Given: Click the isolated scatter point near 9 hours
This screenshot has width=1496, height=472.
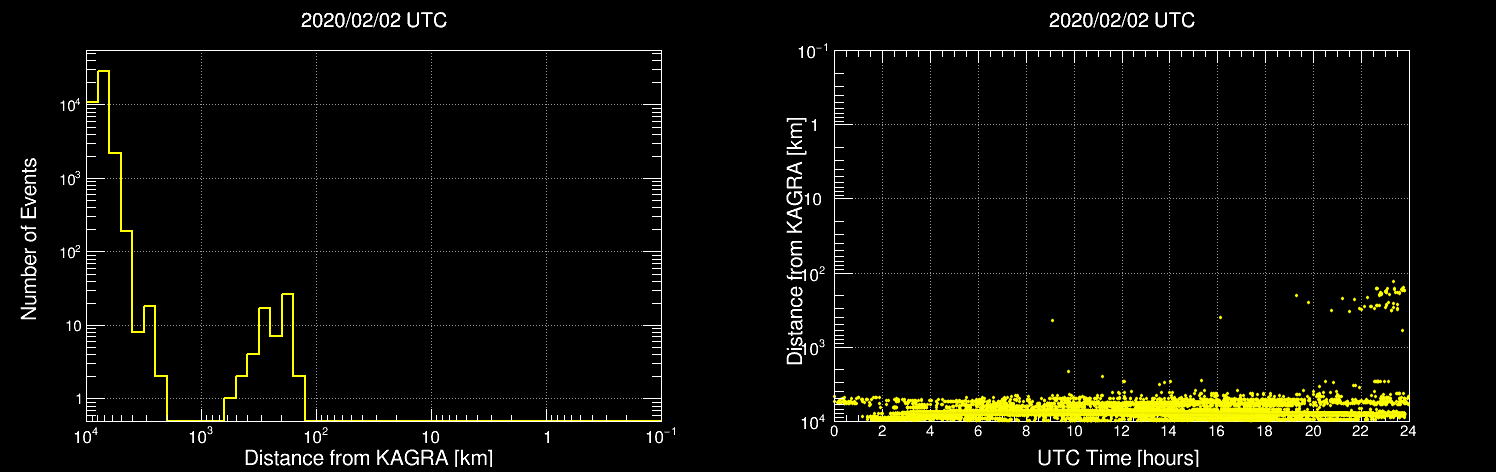Looking at the screenshot, I should [1052, 320].
